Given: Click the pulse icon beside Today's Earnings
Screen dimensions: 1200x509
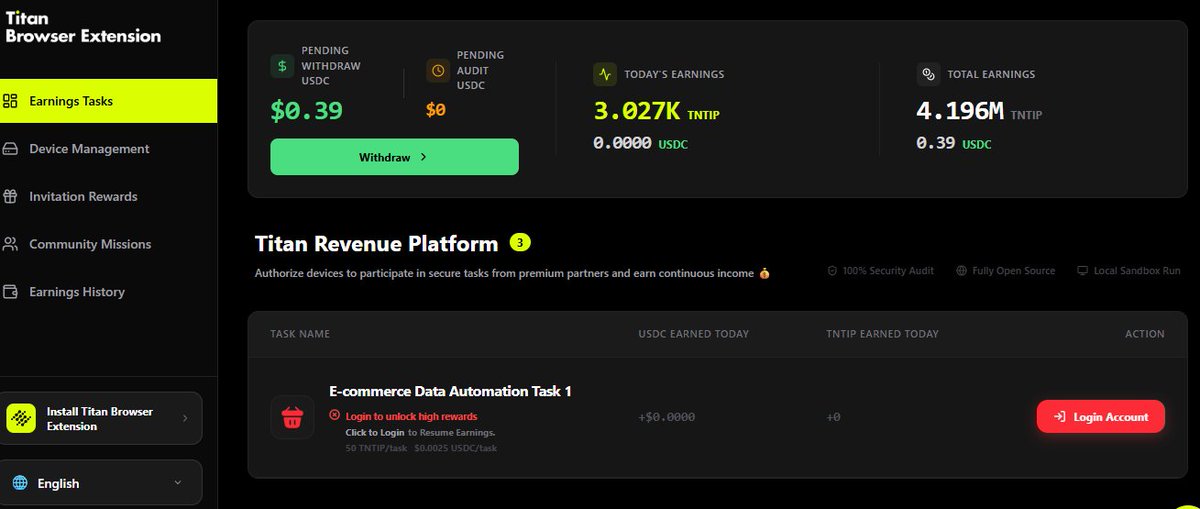Looking at the screenshot, I should (x=604, y=74).
